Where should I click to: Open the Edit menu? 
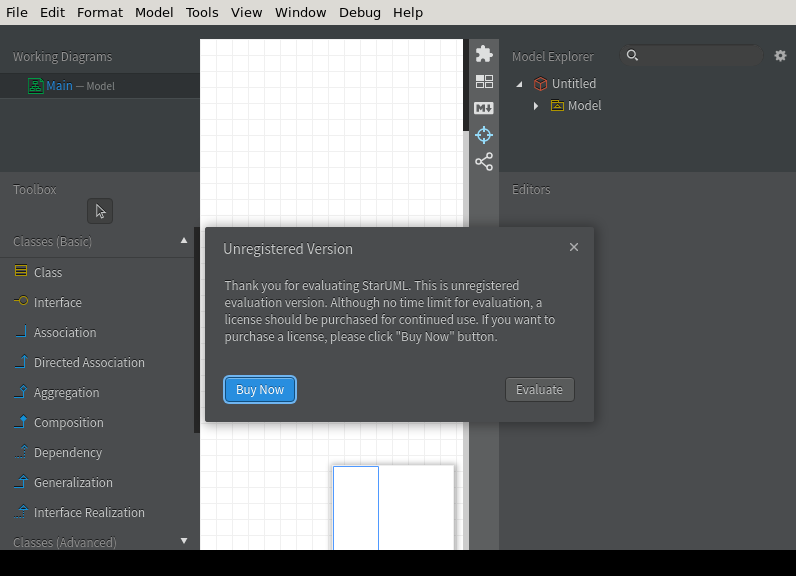pyautogui.click(x=52, y=12)
